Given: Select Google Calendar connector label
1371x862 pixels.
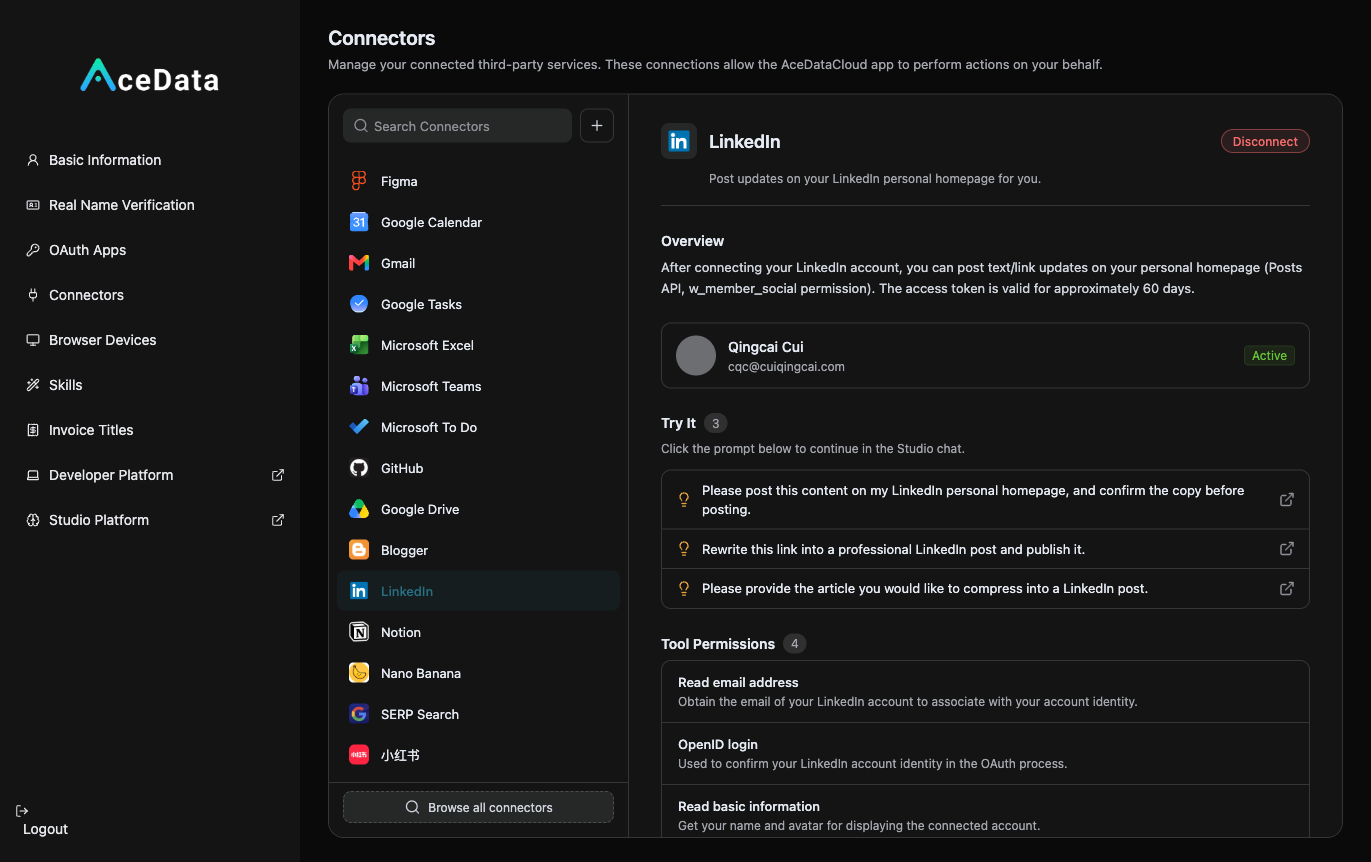Looking at the screenshot, I should tap(431, 222).
